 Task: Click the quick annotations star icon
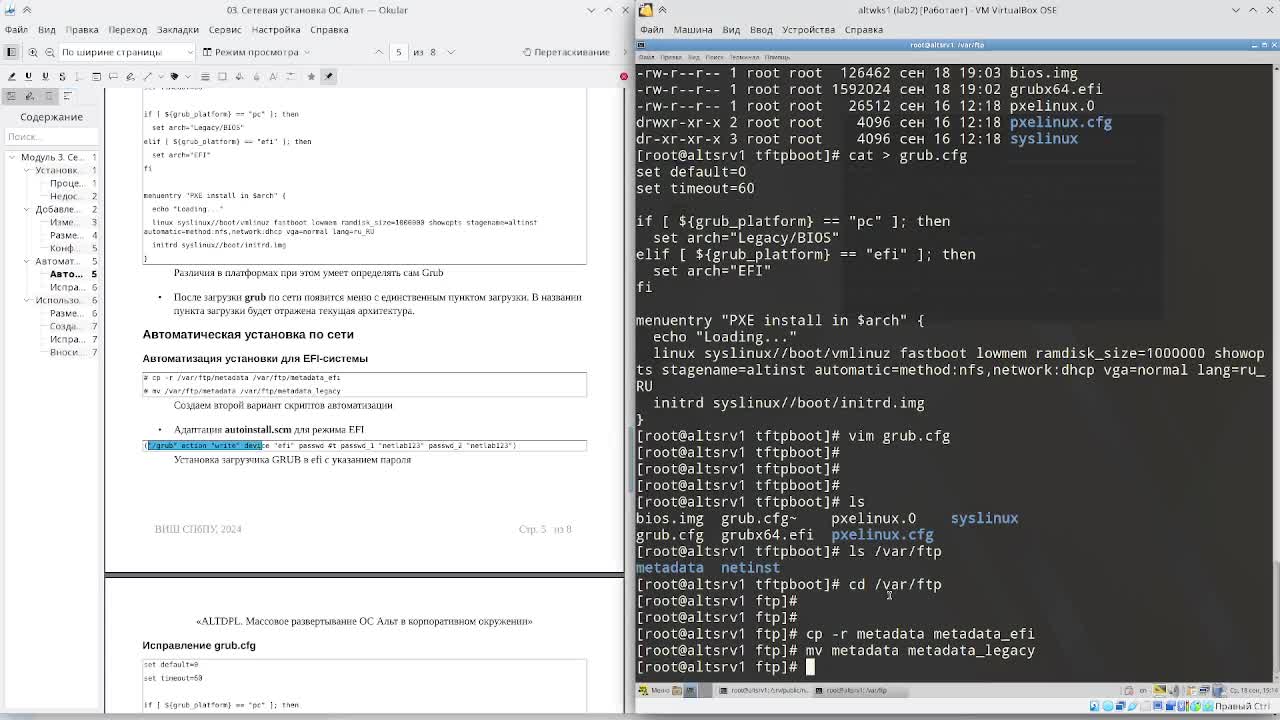[311, 76]
